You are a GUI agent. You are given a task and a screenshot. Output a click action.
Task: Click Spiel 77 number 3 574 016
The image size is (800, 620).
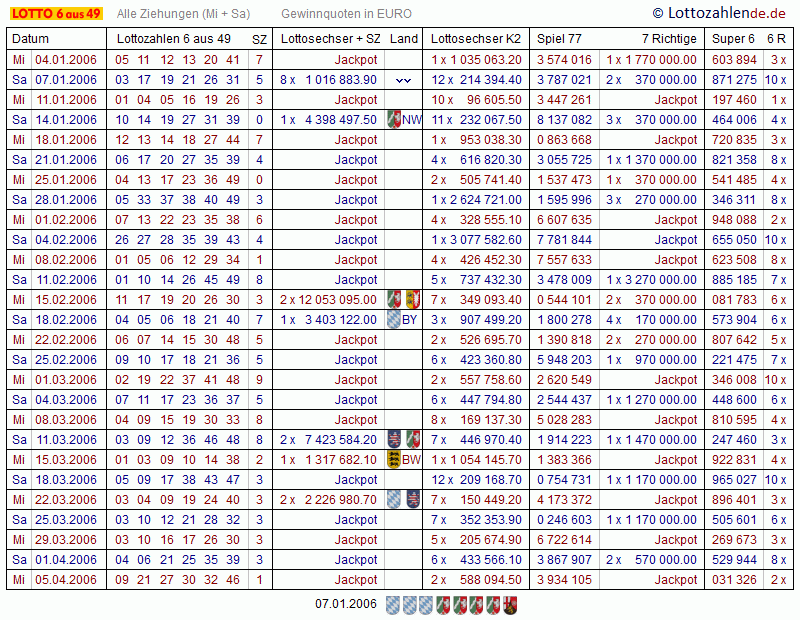pyautogui.click(x=564, y=60)
